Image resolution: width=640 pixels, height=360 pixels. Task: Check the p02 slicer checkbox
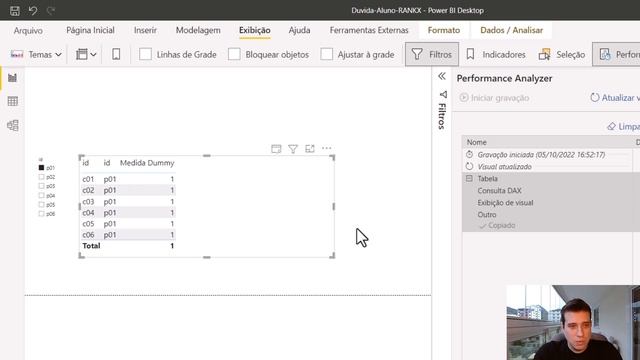41,177
